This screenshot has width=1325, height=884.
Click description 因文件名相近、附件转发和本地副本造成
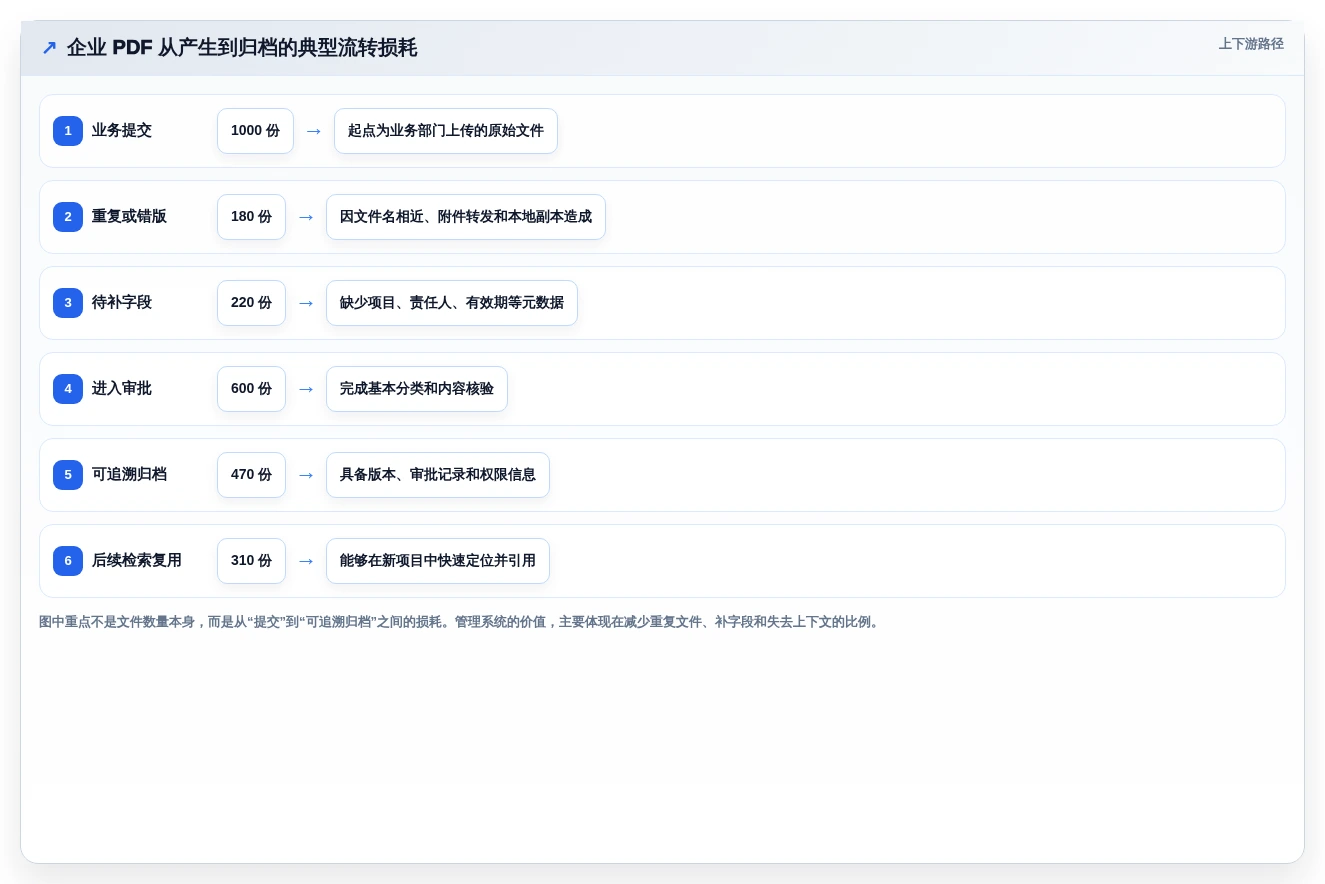click(466, 217)
